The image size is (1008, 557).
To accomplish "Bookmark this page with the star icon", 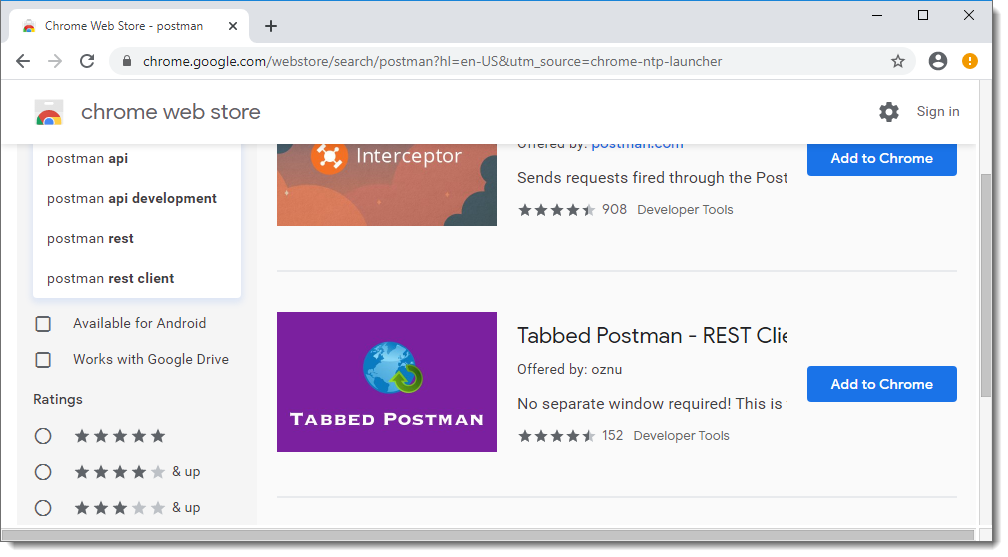I will point(897,61).
